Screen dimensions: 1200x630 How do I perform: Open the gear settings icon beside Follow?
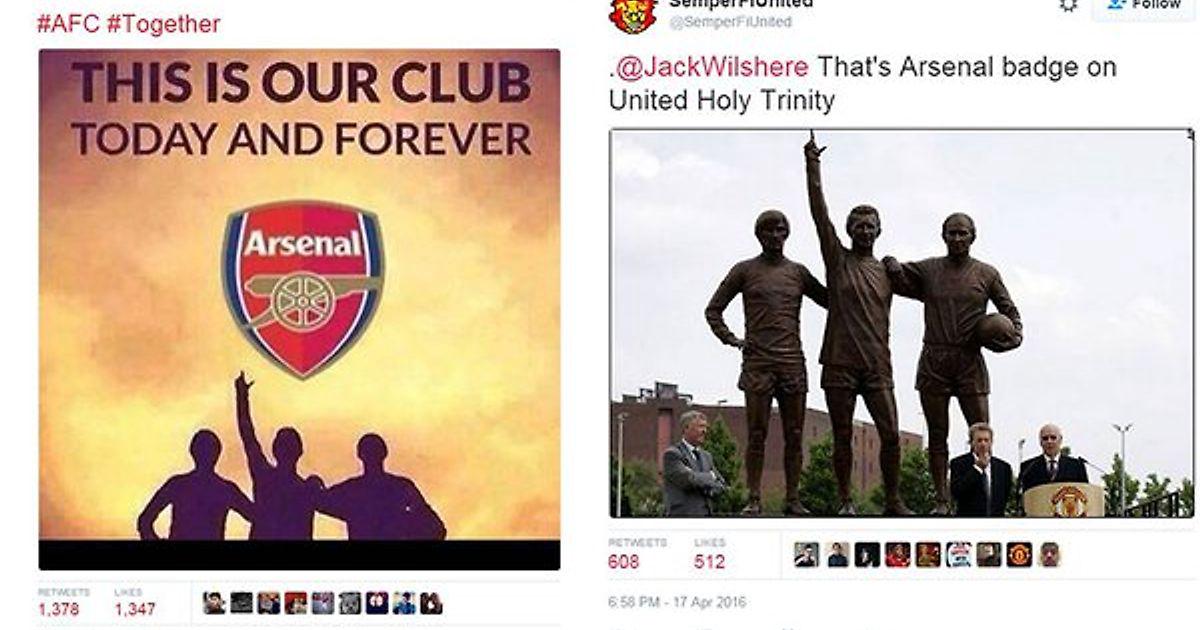pos(1069,4)
